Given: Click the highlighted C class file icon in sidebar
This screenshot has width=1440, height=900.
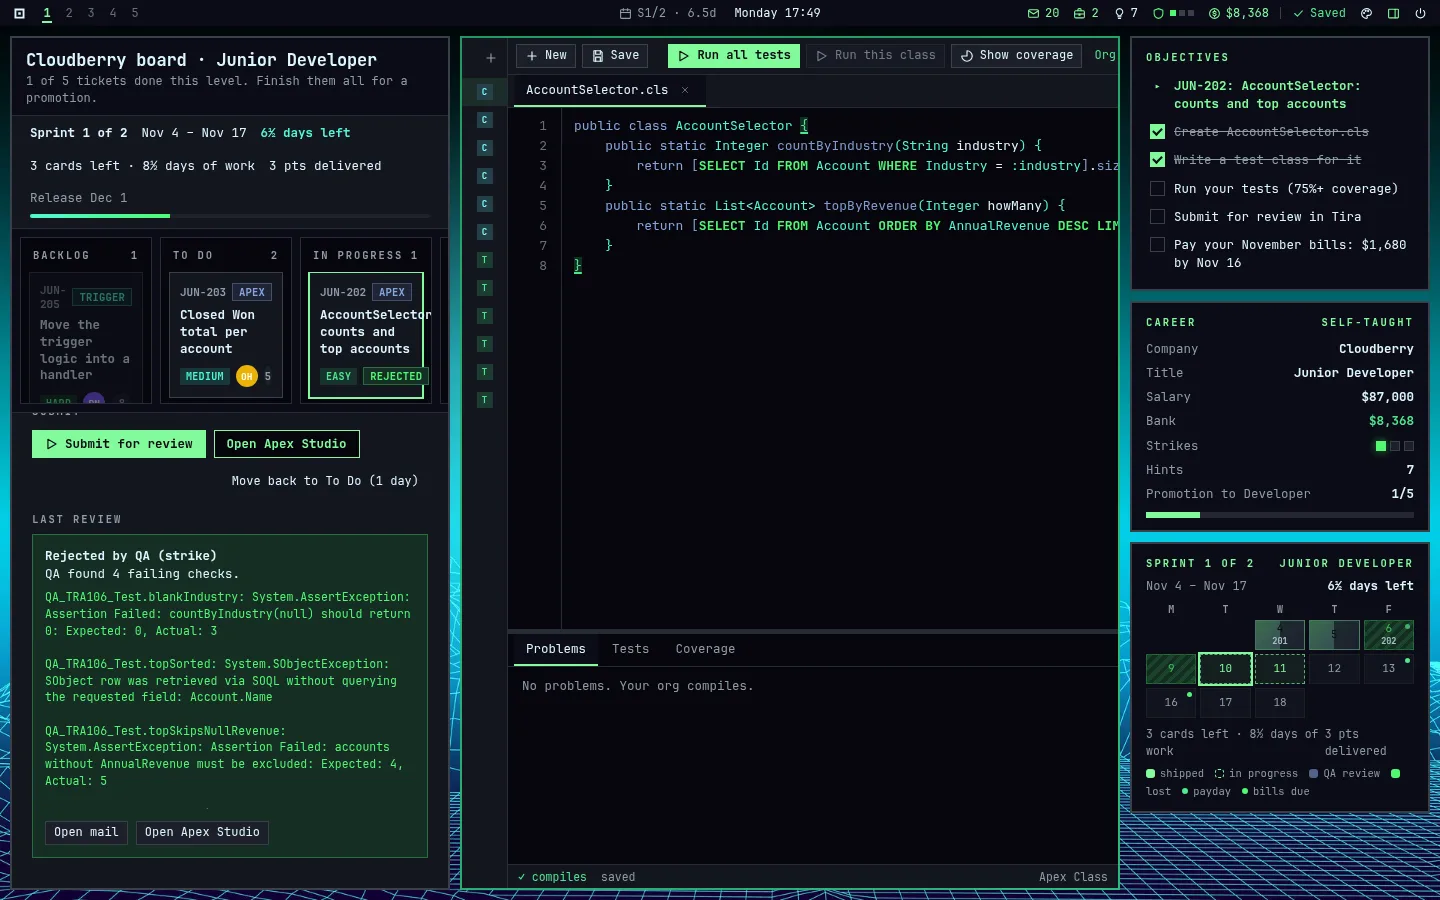Looking at the screenshot, I should point(485,92).
